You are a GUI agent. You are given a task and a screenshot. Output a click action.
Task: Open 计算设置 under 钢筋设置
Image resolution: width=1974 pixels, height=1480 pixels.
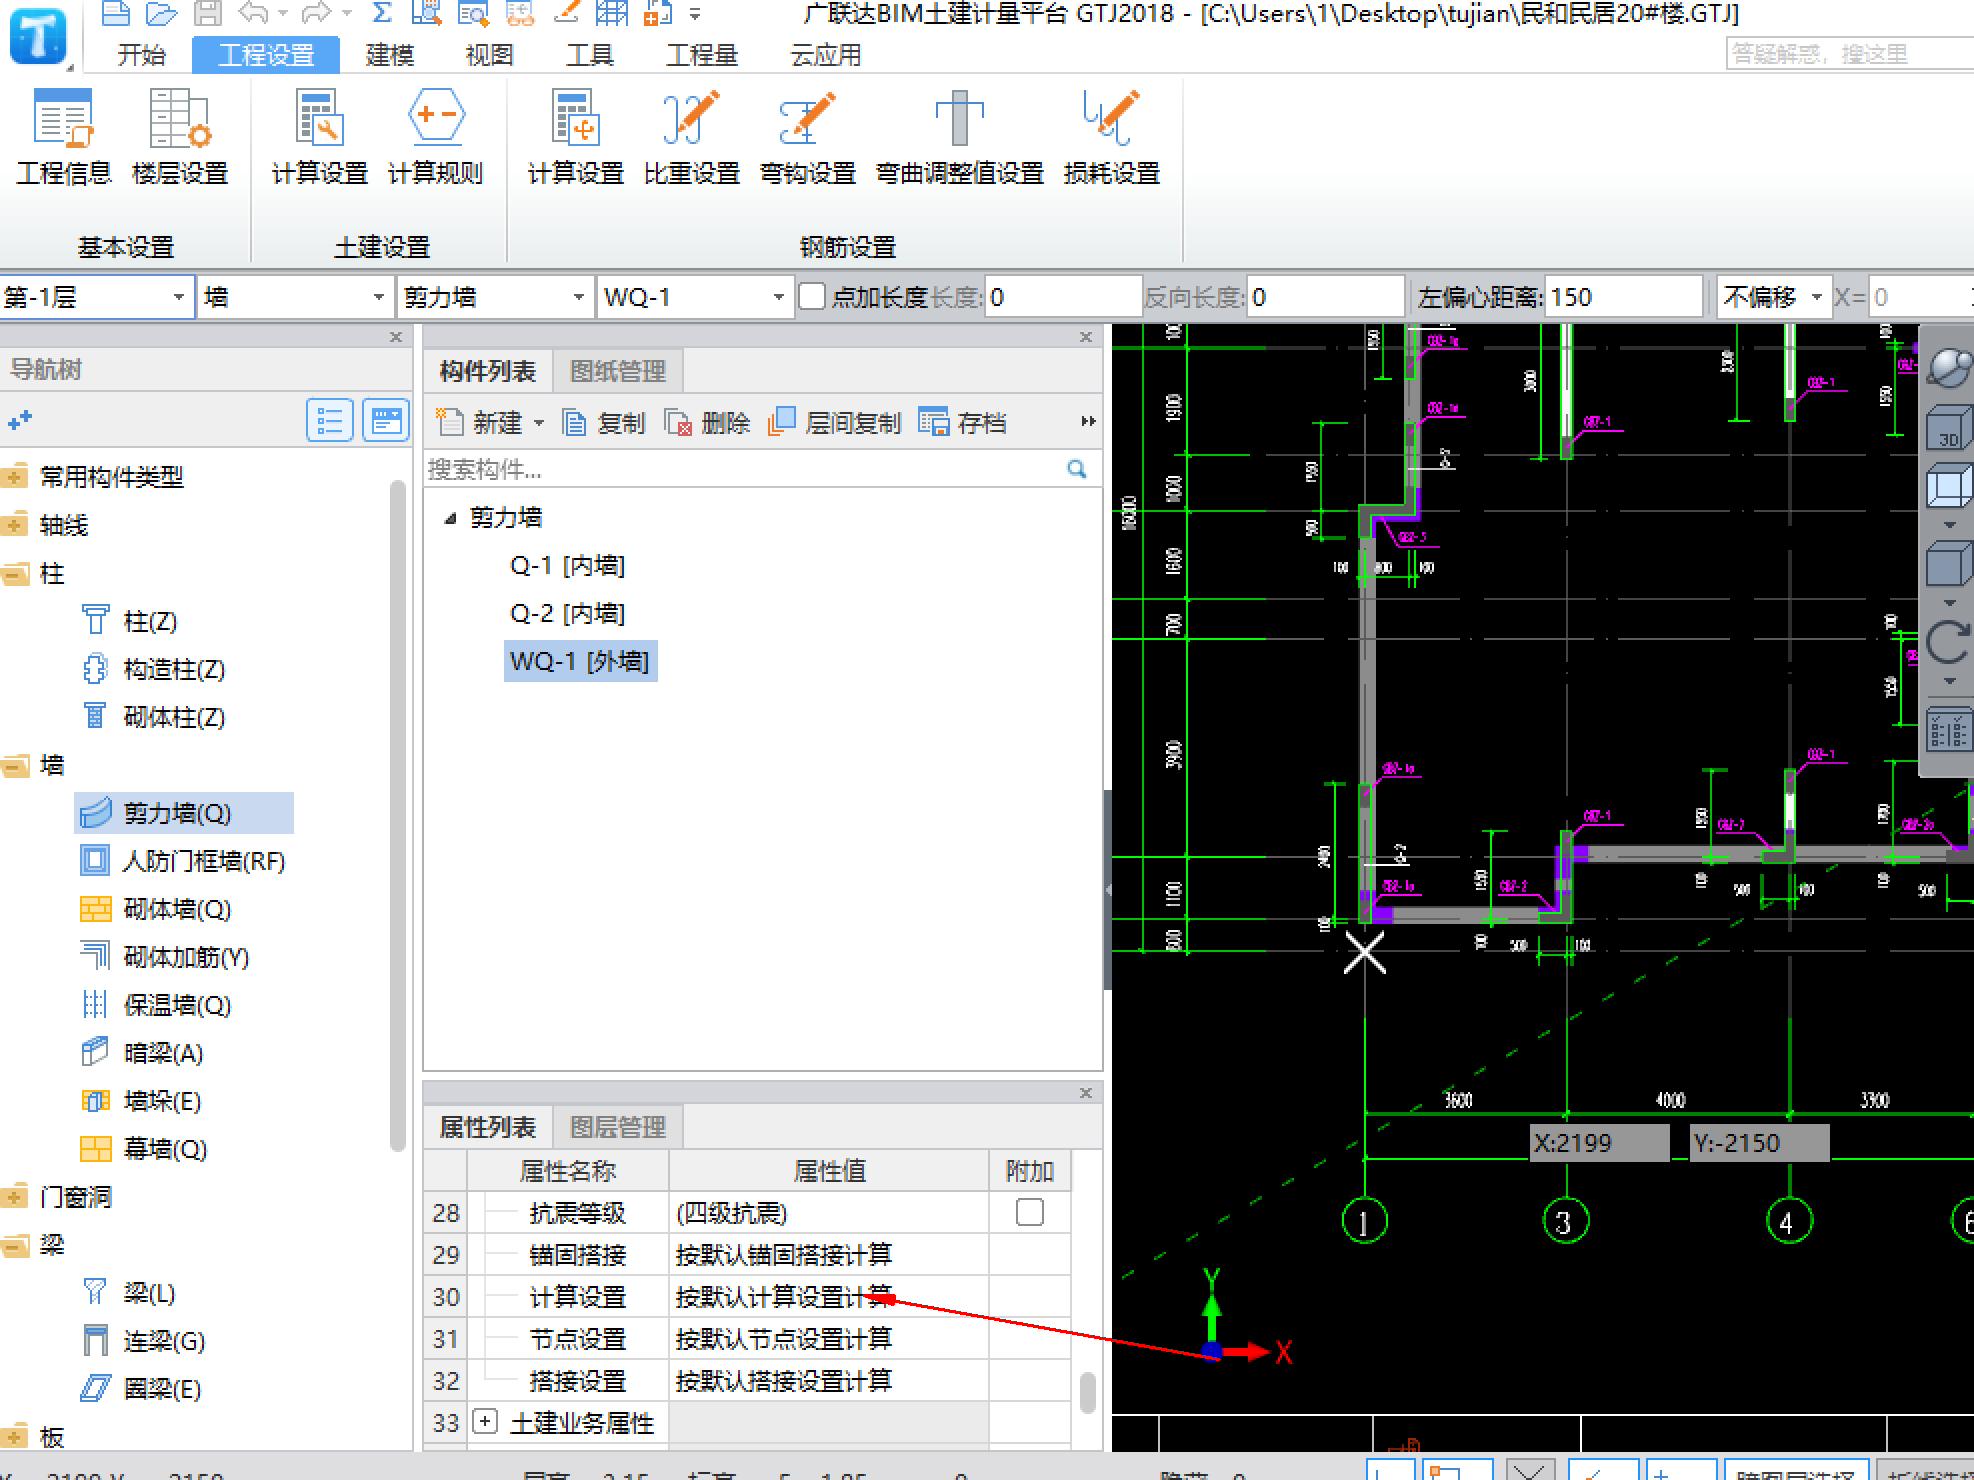point(576,136)
